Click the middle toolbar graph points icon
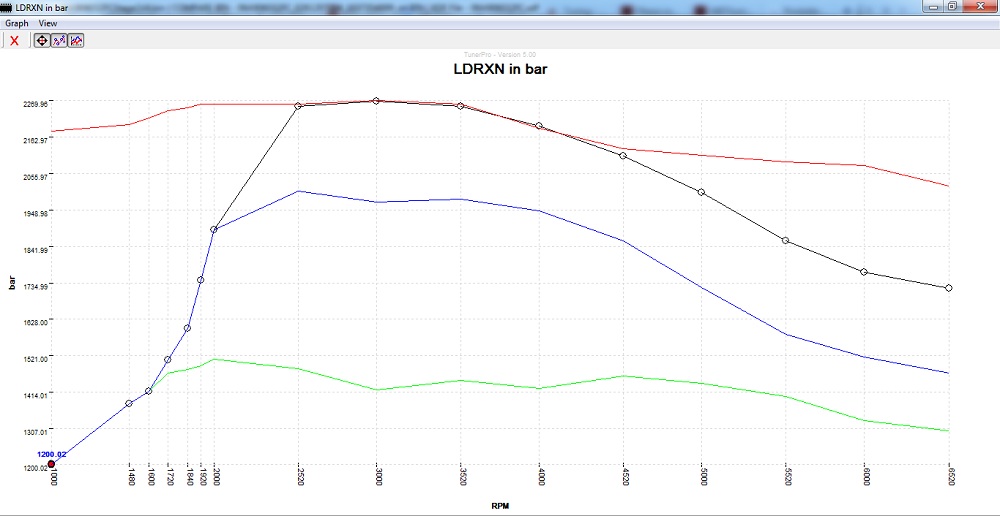 pos(59,40)
